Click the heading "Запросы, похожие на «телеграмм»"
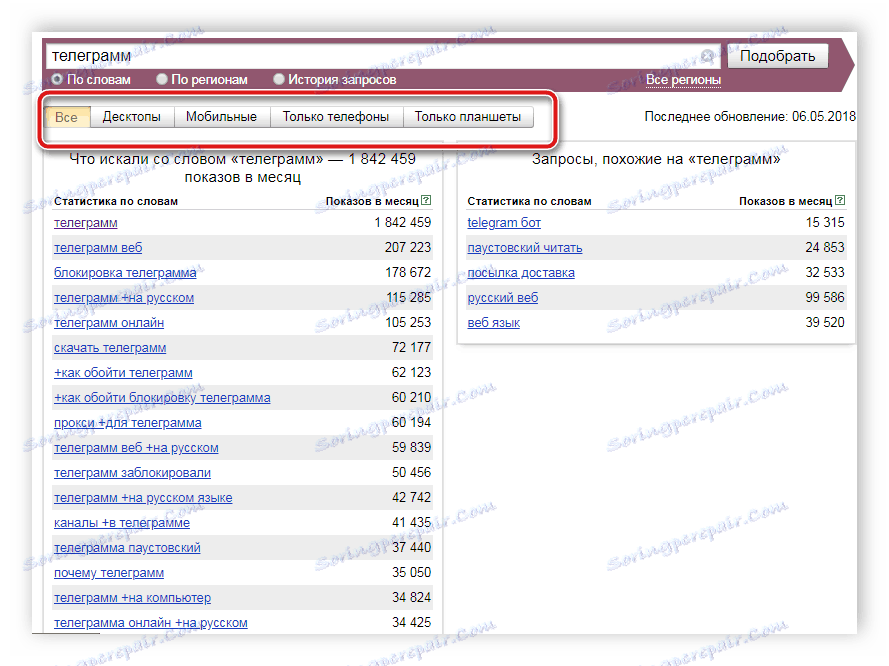This screenshot has height=666, width=889. [x=656, y=159]
